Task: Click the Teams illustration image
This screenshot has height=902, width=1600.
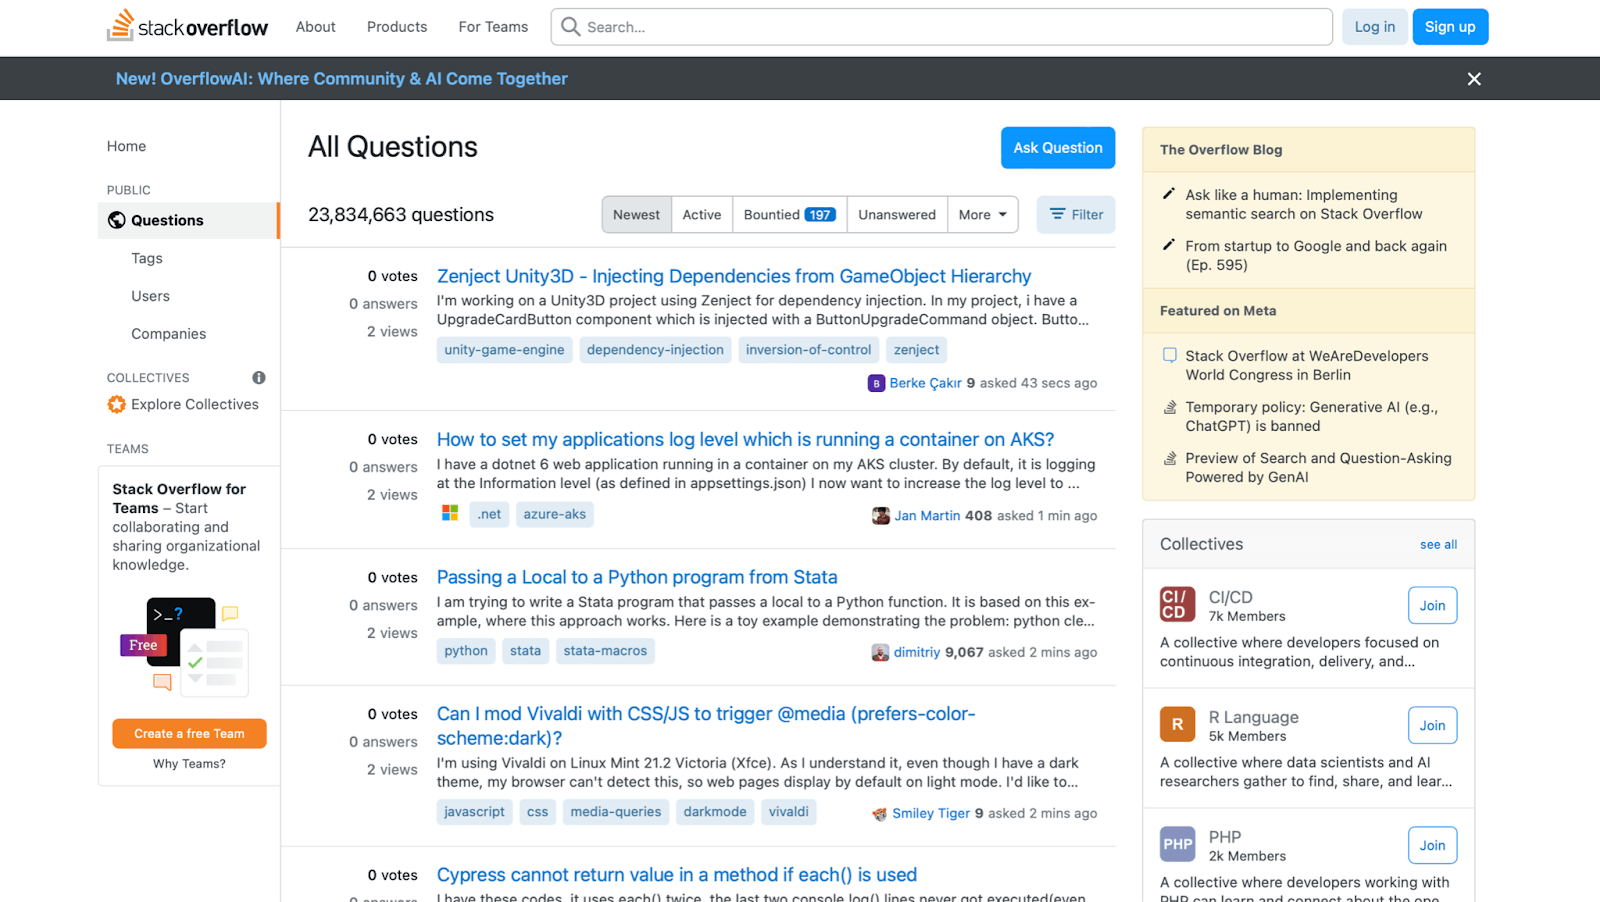Action: (185, 646)
